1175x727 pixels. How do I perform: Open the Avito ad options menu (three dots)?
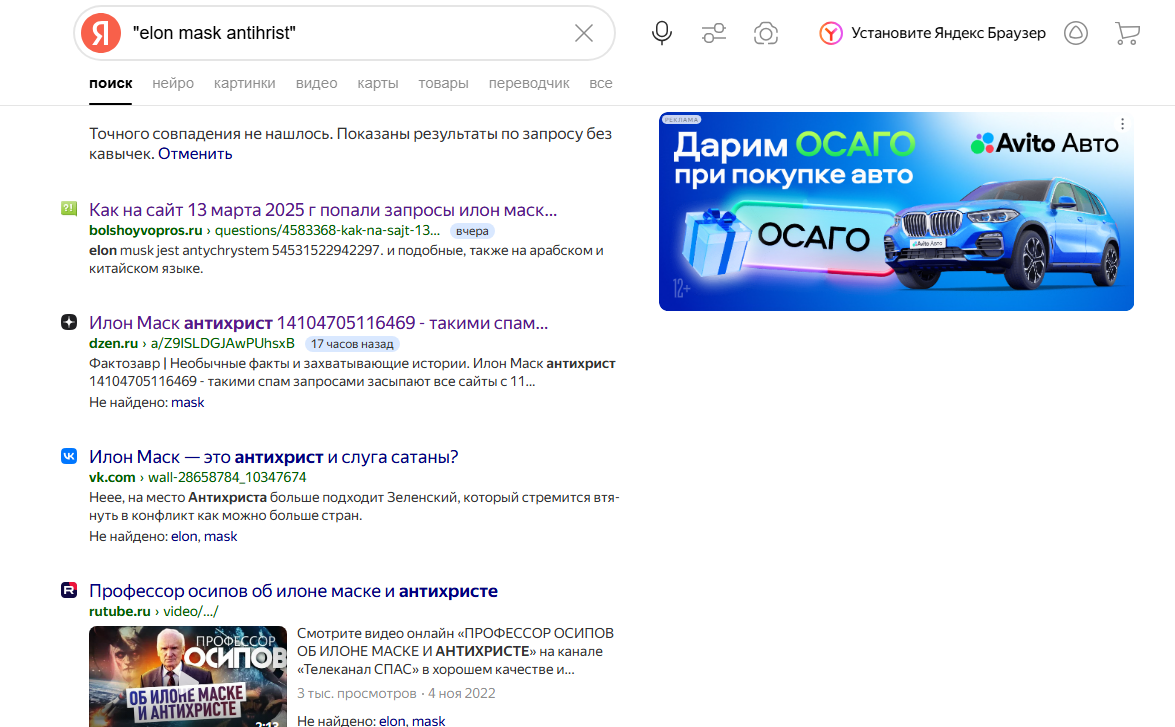pyautogui.click(x=1124, y=123)
